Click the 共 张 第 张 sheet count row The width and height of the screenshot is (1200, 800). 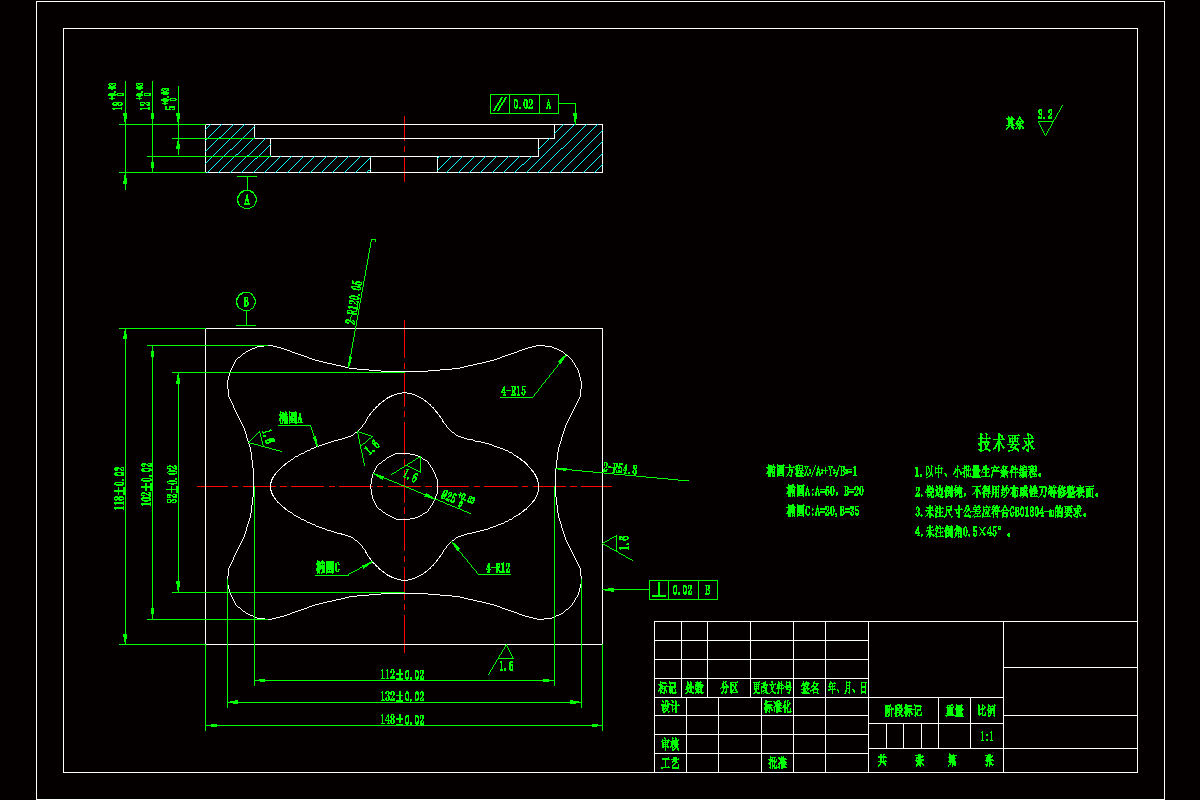pos(935,761)
